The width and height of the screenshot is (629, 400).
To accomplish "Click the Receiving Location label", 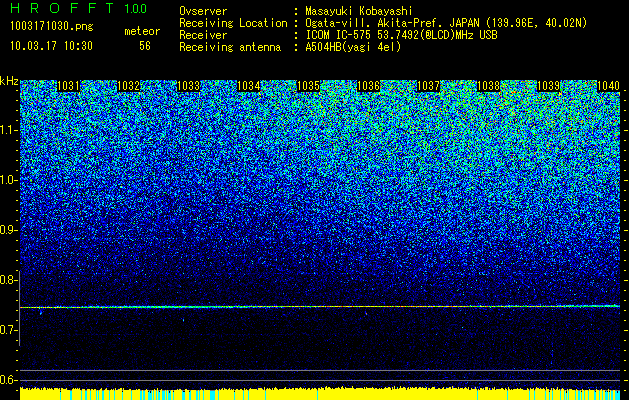I will coord(233,23).
